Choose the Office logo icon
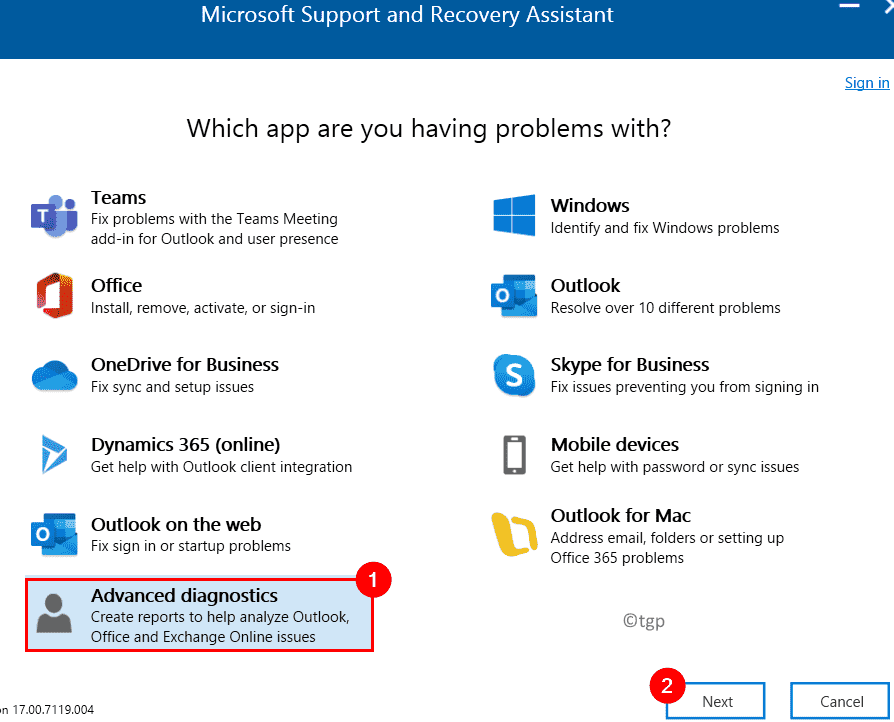894x722 pixels. point(55,295)
